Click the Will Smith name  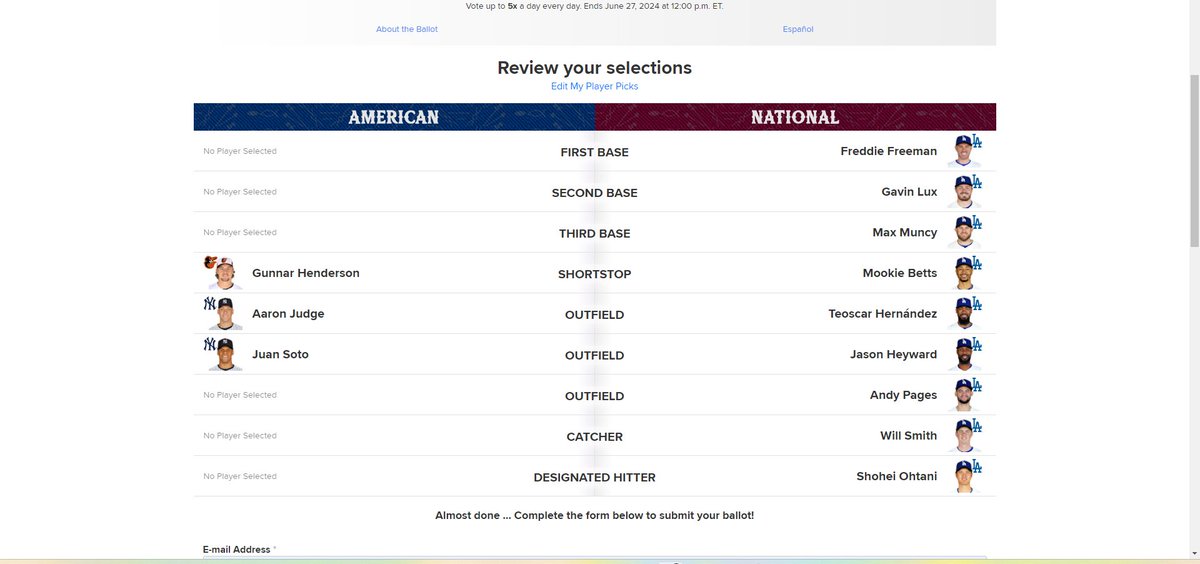[908, 435]
